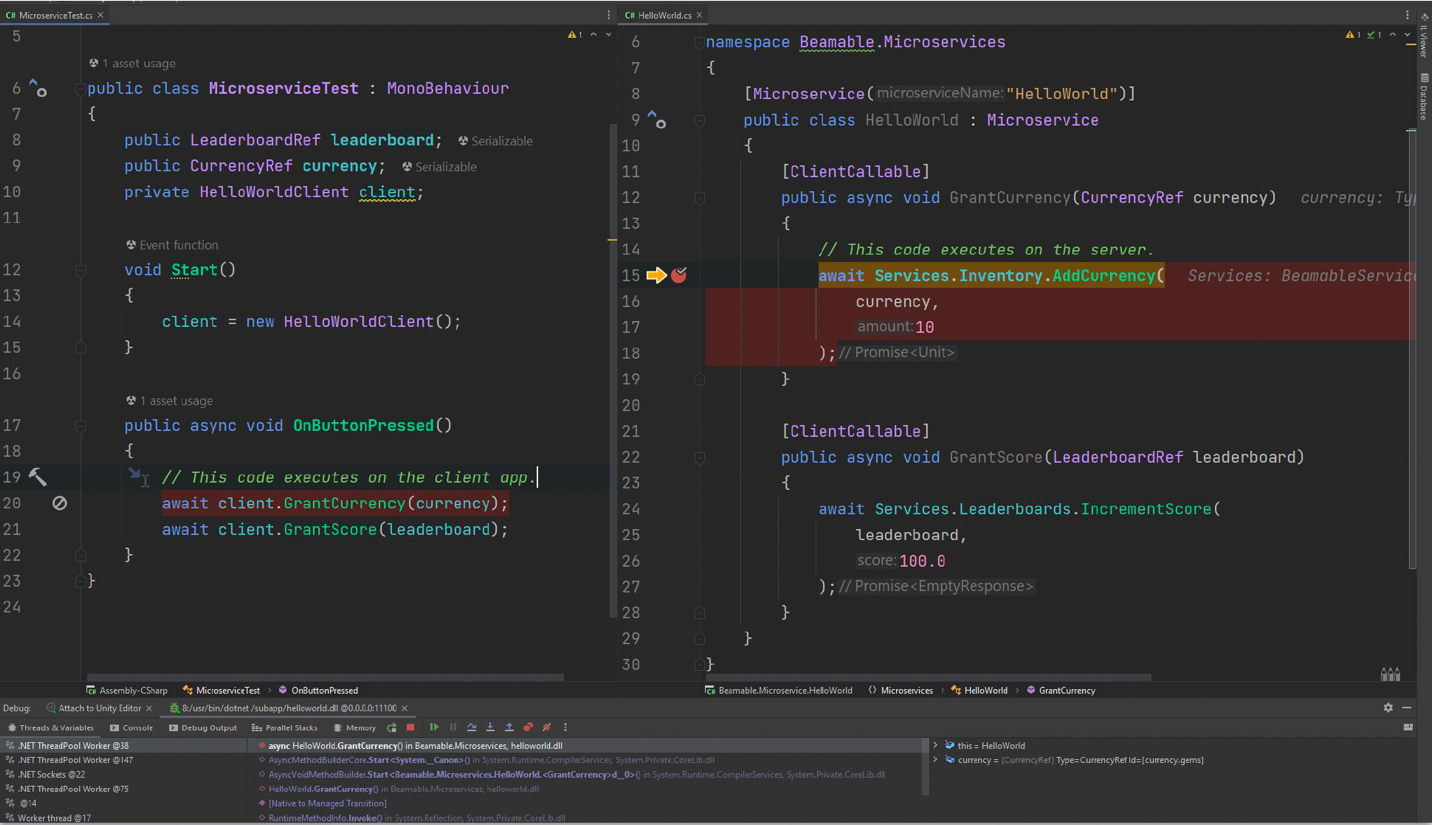Image resolution: width=1432 pixels, height=825 pixels.
Task: Click GrantCurrency breadcrumb in the right editor
Action: coord(1066,690)
